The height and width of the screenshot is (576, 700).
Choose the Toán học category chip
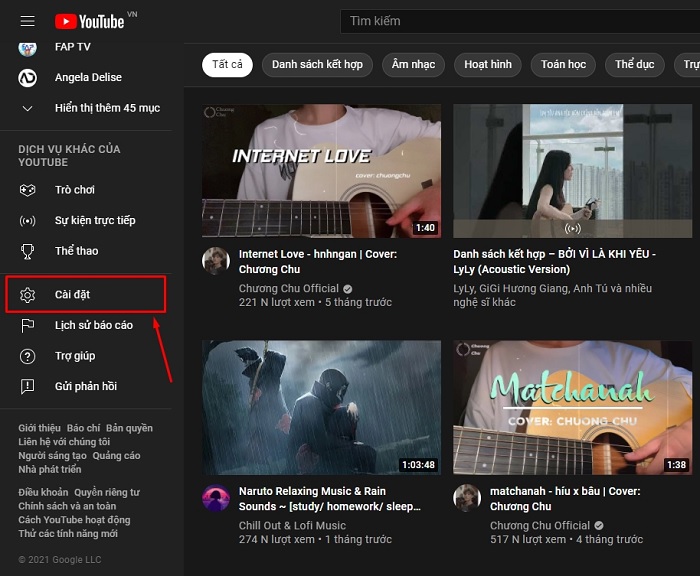pyautogui.click(x=563, y=65)
